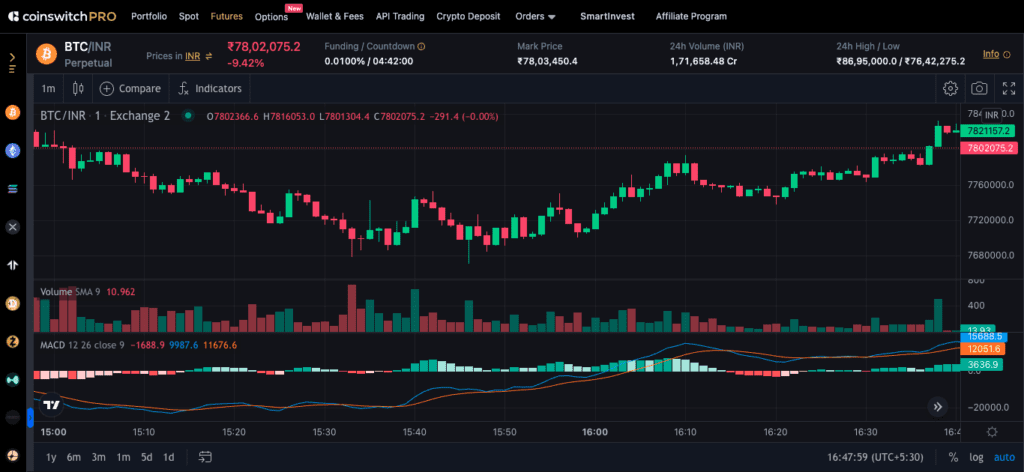Switch price currency with INR swap toggle
This screenshot has width=1024, height=472.
(209, 56)
